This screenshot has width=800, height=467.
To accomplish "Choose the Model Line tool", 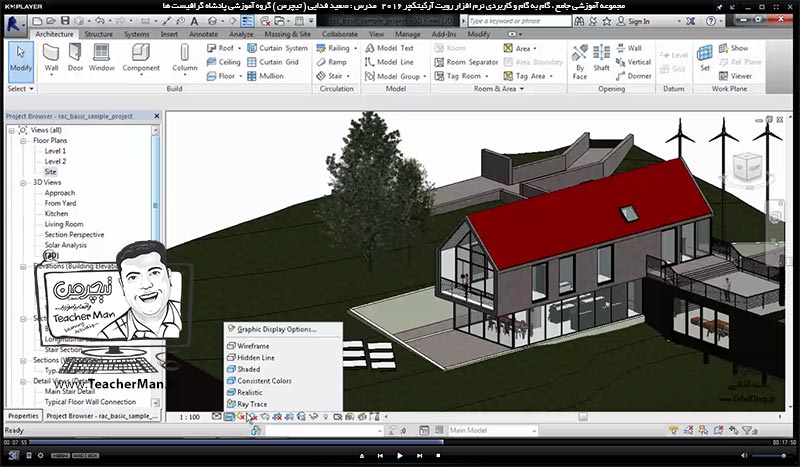I will coord(389,62).
